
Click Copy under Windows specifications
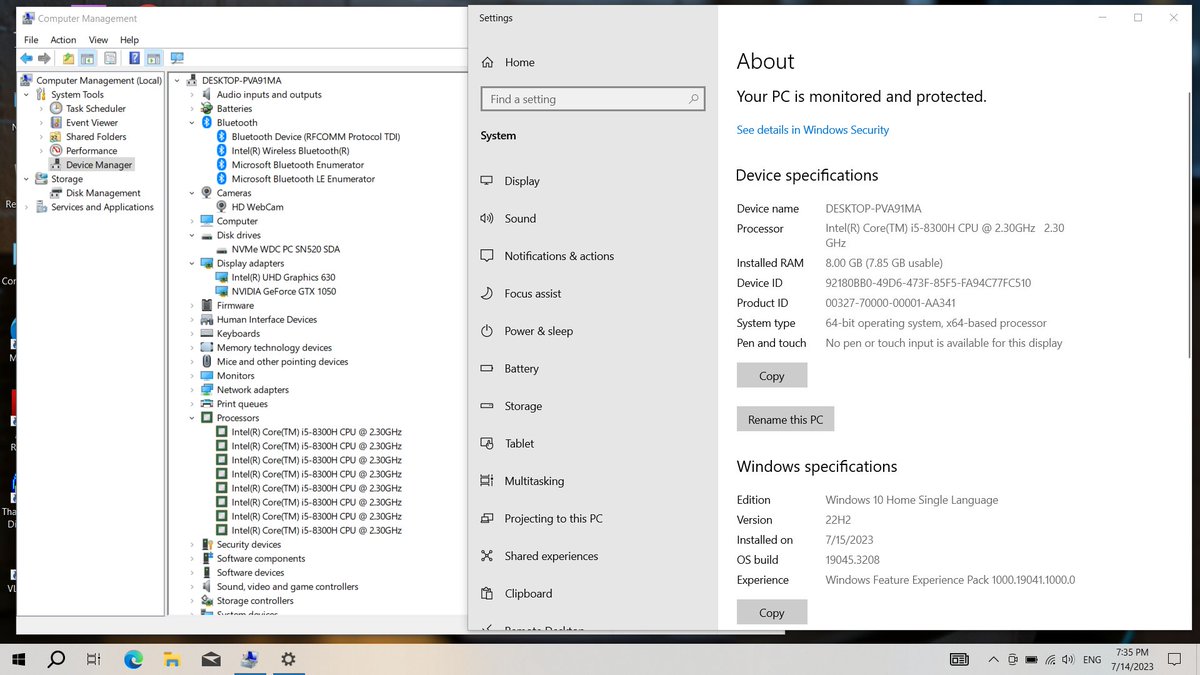point(771,612)
